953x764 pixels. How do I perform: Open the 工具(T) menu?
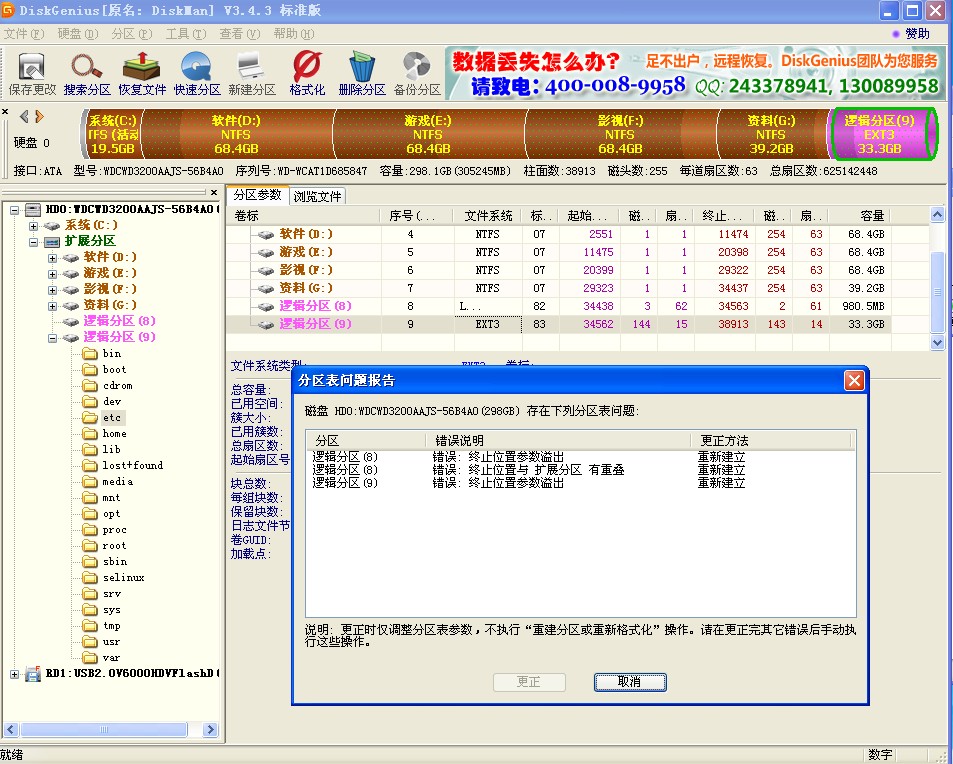point(186,34)
